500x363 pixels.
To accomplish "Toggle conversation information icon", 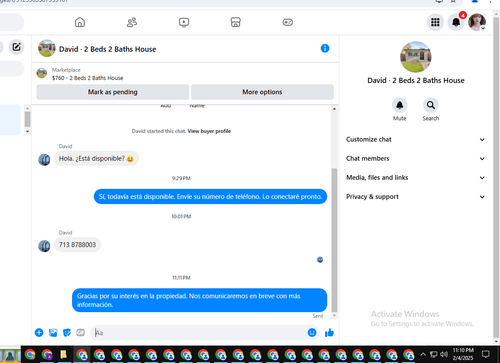I will pyautogui.click(x=325, y=48).
